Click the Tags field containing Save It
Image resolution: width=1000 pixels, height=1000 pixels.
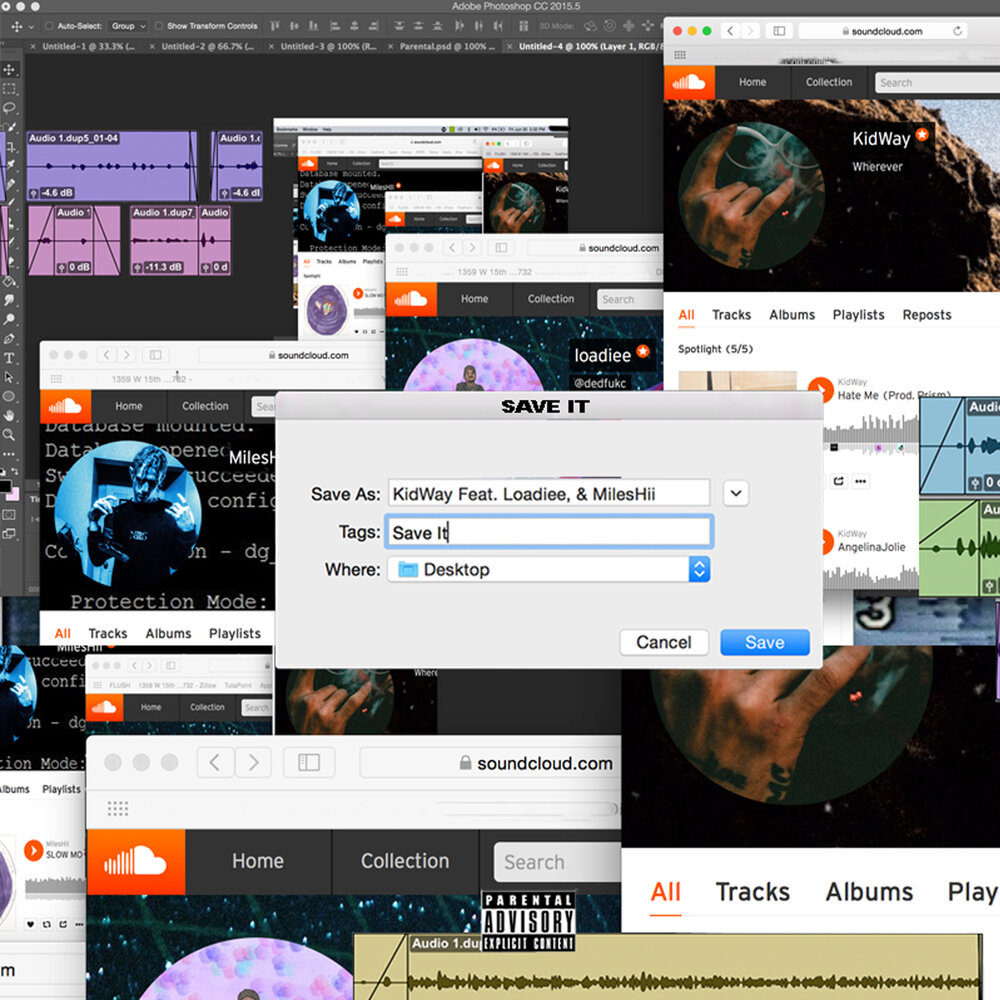click(549, 532)
